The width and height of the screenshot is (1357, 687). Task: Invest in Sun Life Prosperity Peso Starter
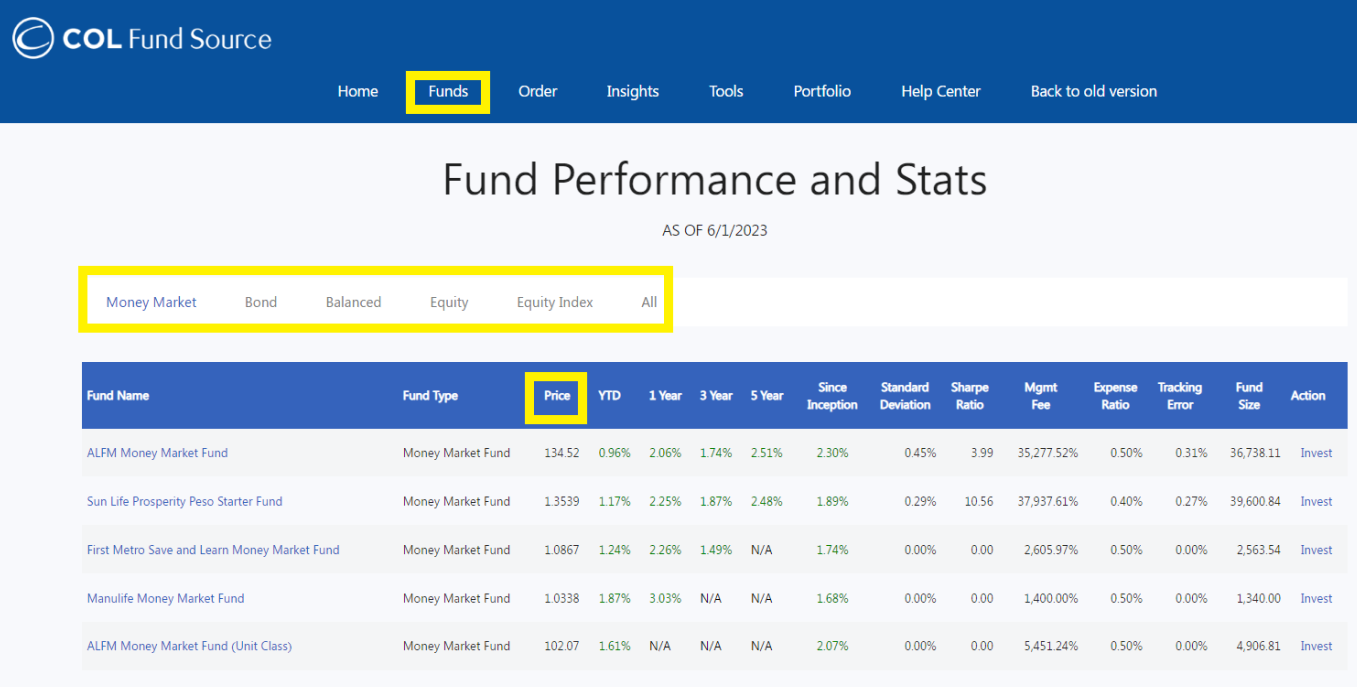(x=1316, y=501)
